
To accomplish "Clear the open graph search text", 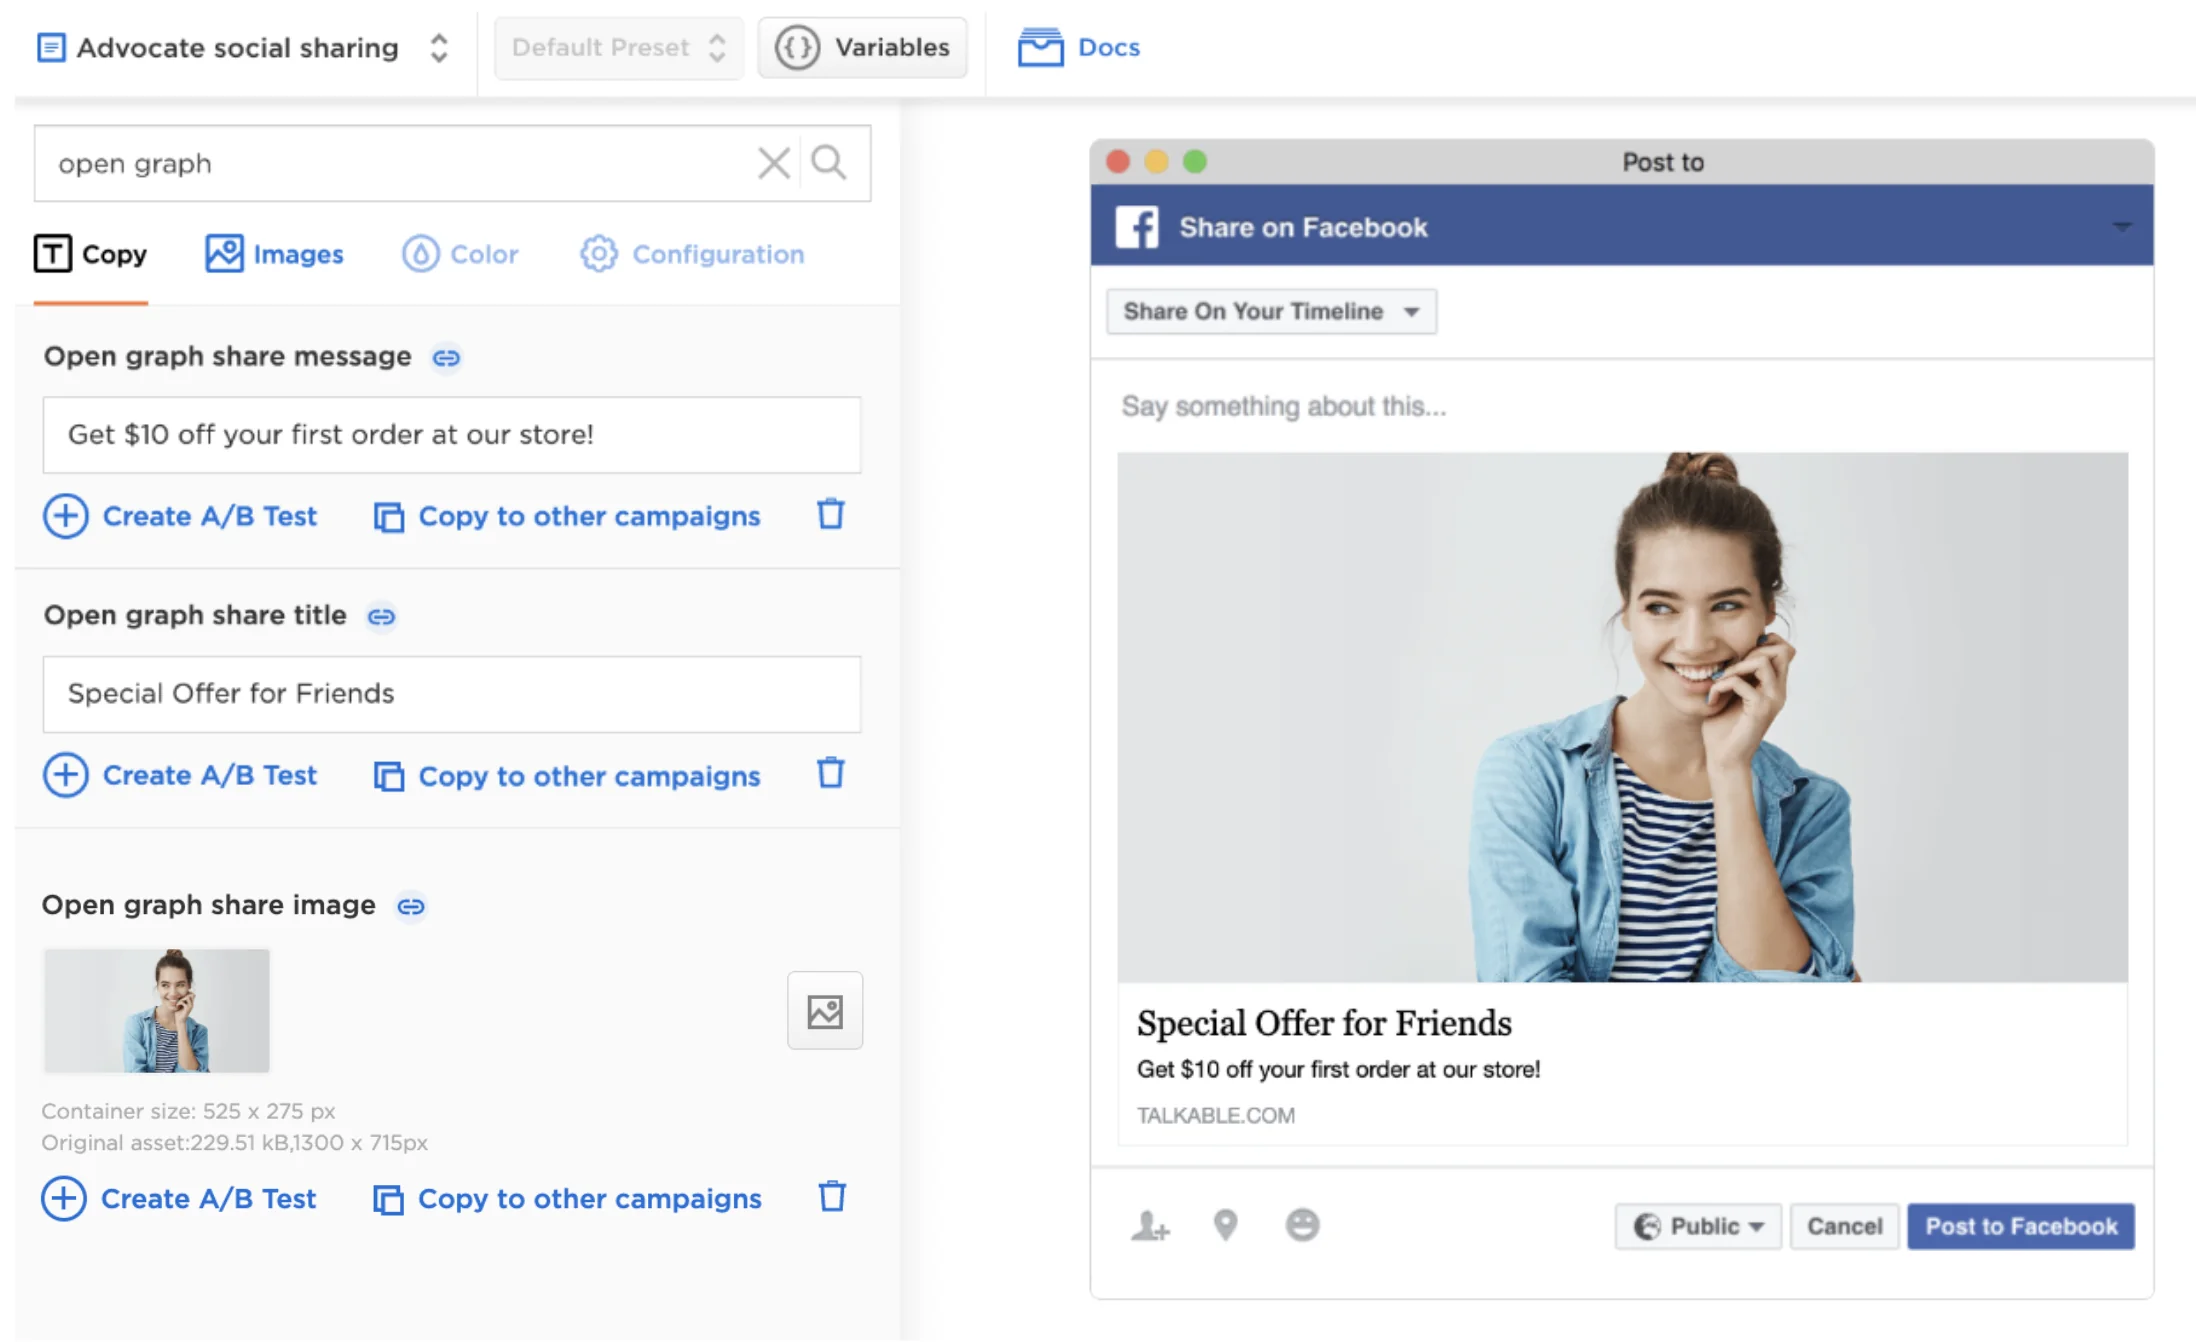I will click(773, 163).
